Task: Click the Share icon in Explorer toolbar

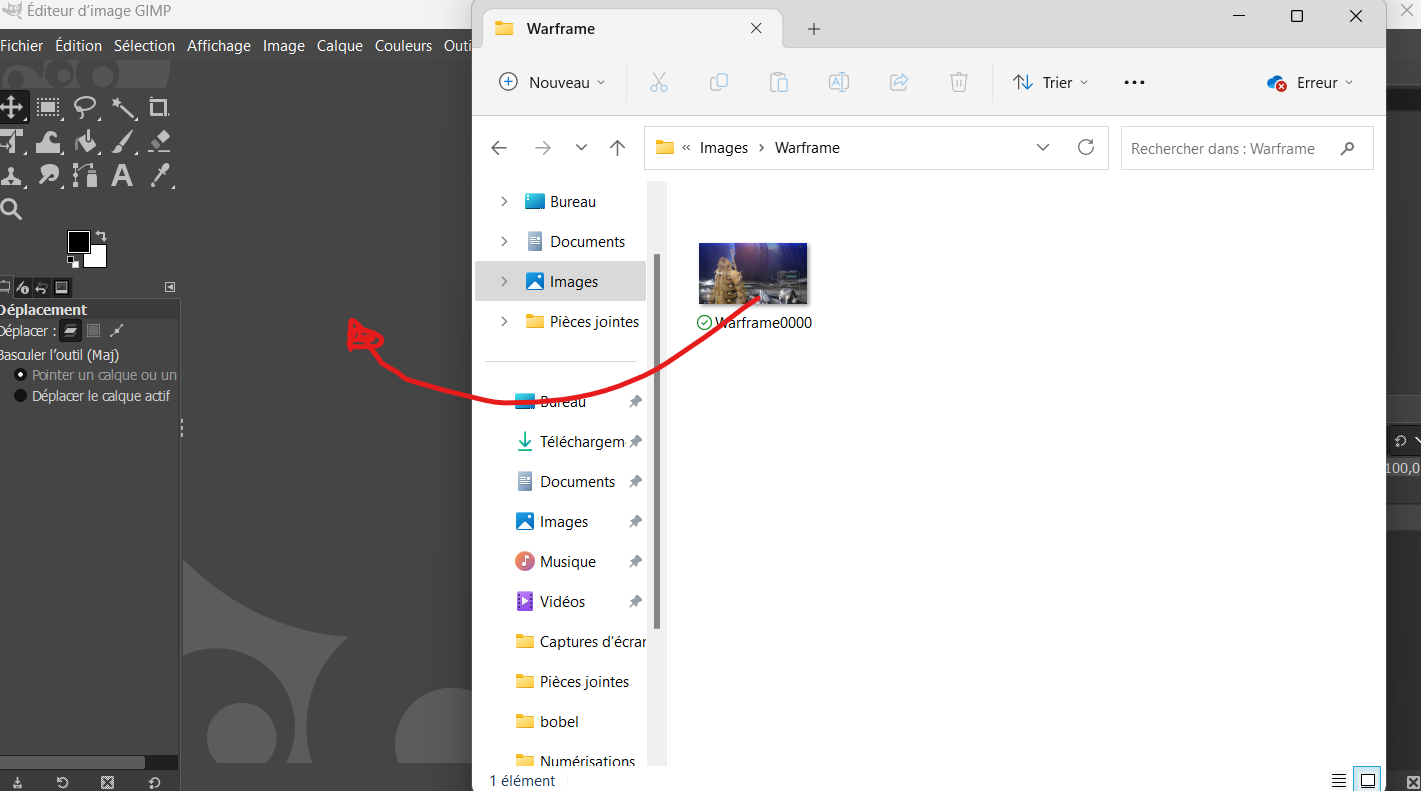Action: (x=898, y=83)
